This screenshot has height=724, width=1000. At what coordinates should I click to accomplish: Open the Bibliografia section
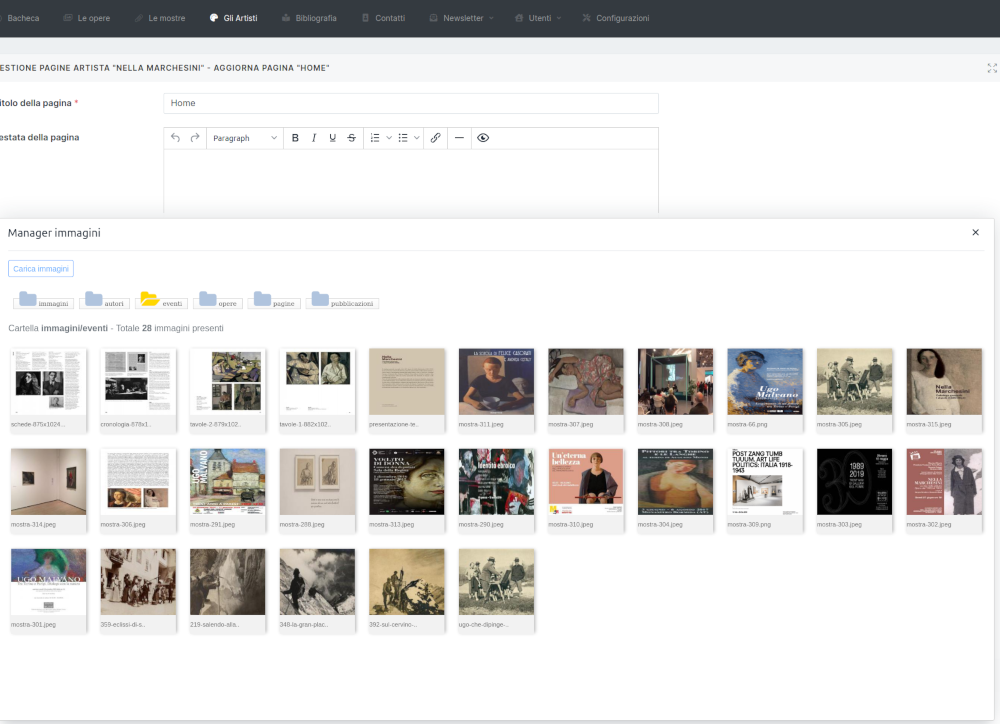point(309,18)
